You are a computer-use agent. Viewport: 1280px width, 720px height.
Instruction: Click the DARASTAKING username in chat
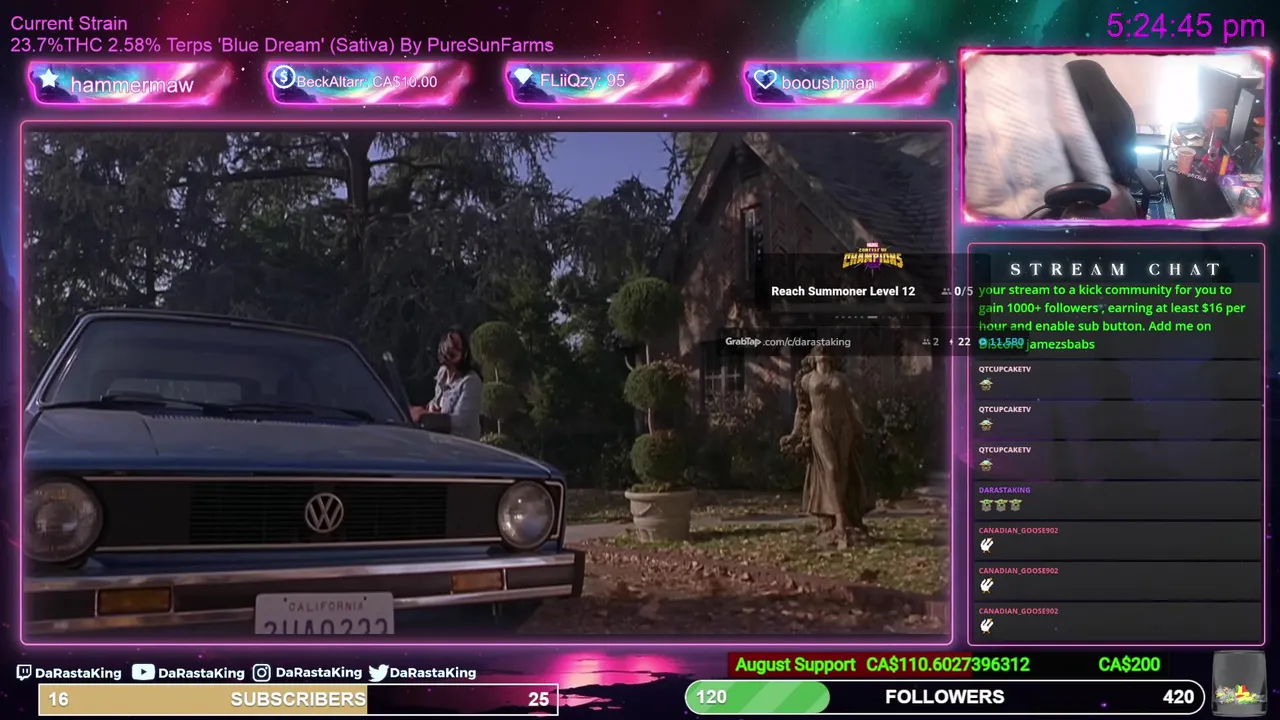coord(1004,490)
